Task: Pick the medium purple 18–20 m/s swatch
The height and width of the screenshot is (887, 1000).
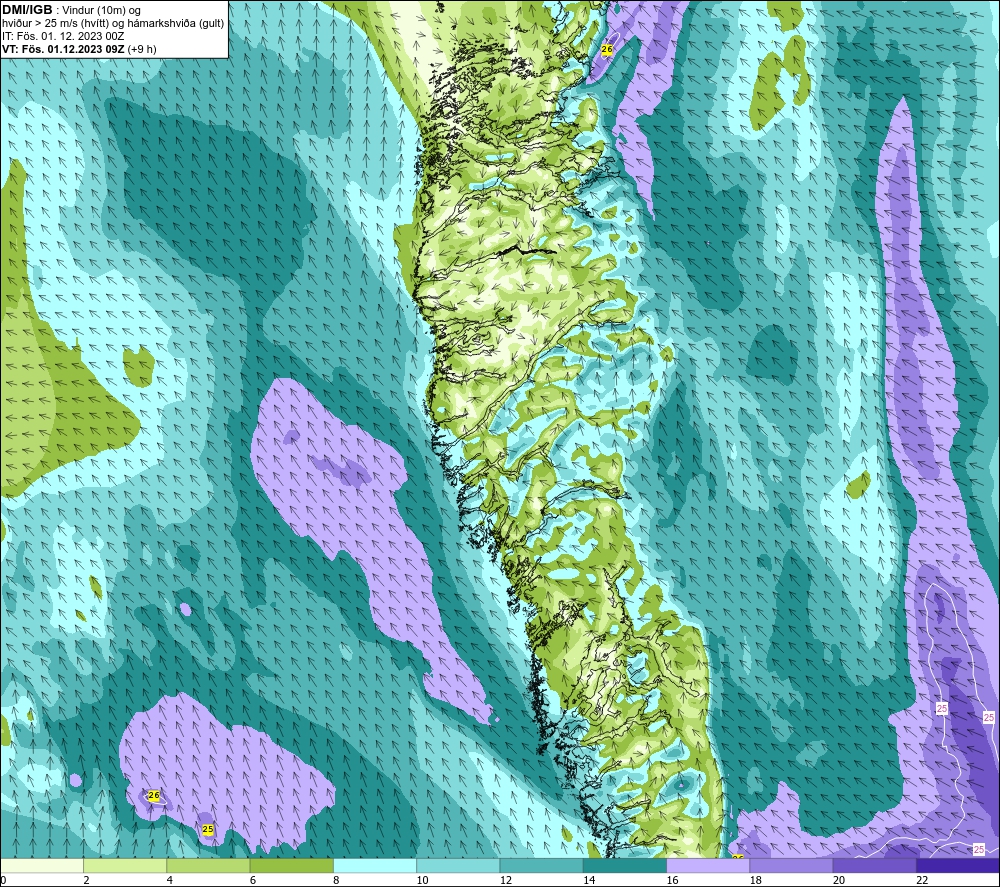Action: 791,865
